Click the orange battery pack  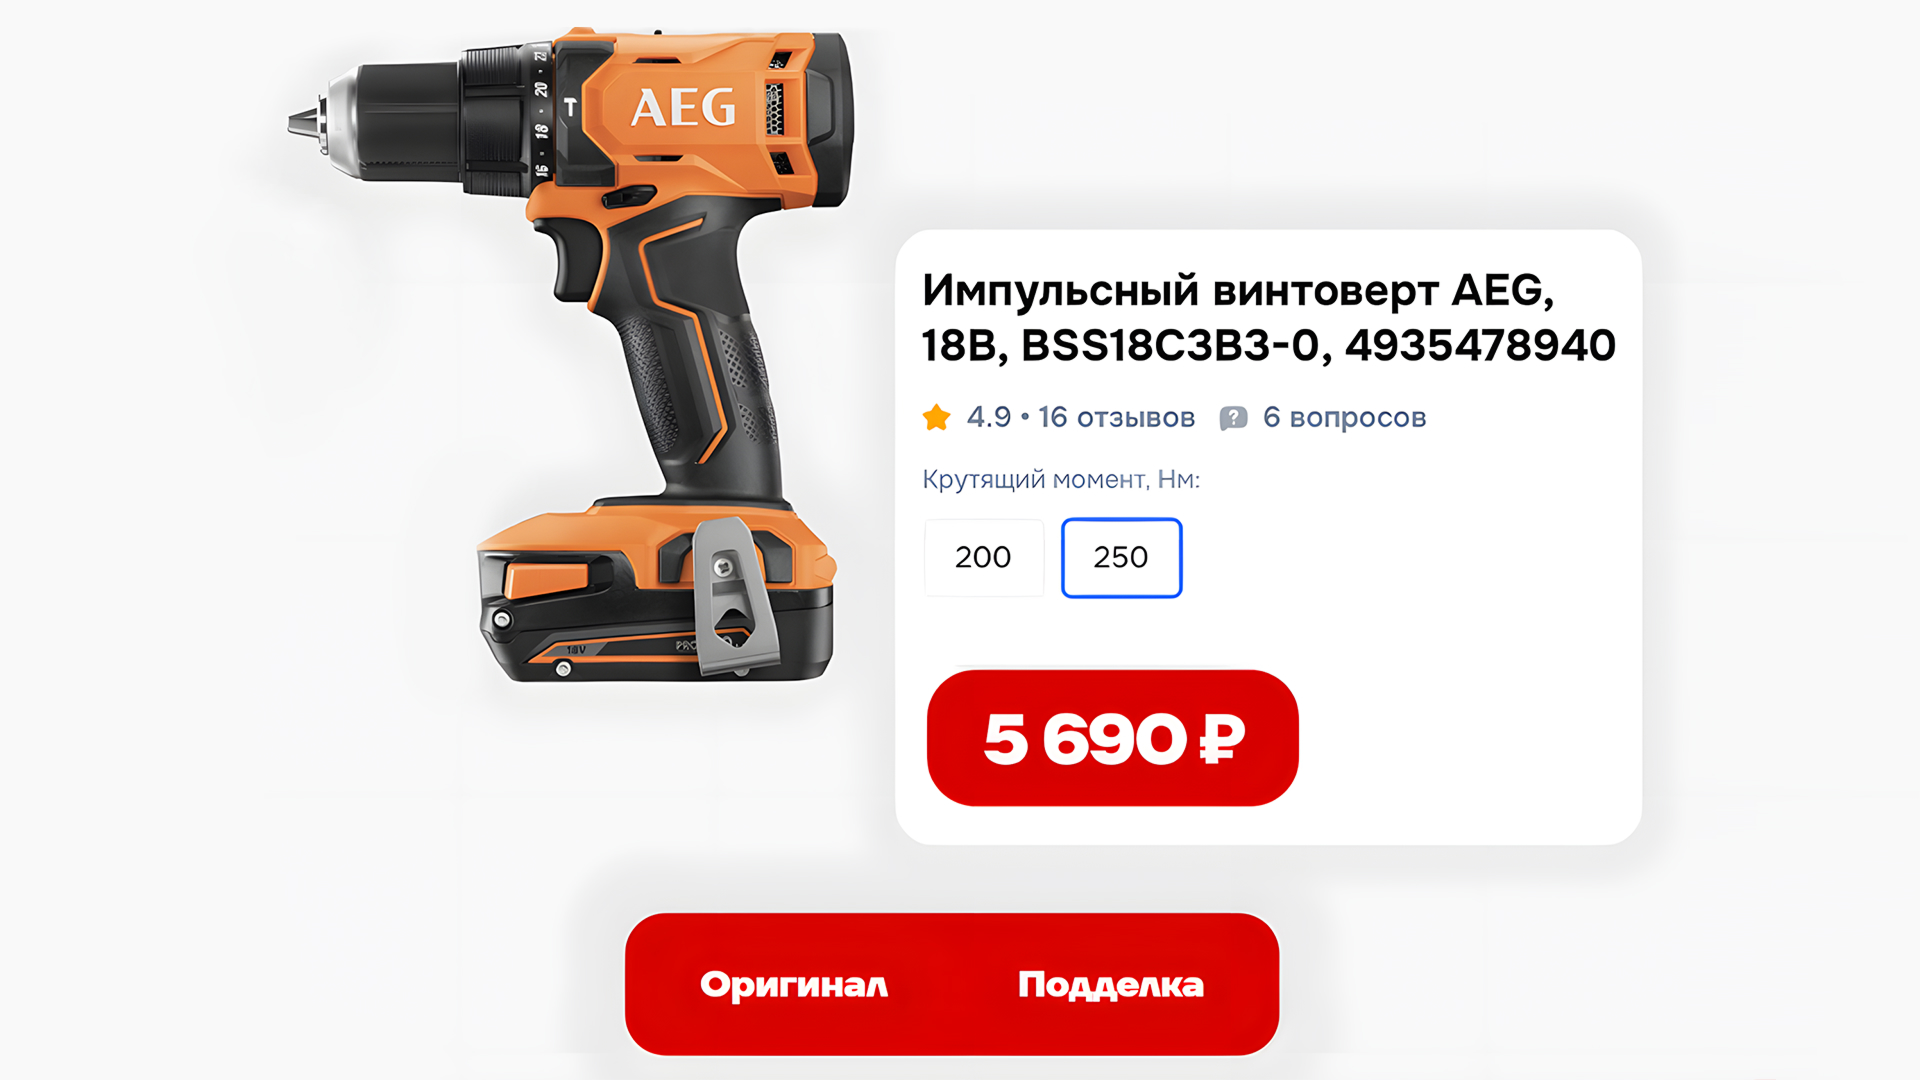pos(656,595)
